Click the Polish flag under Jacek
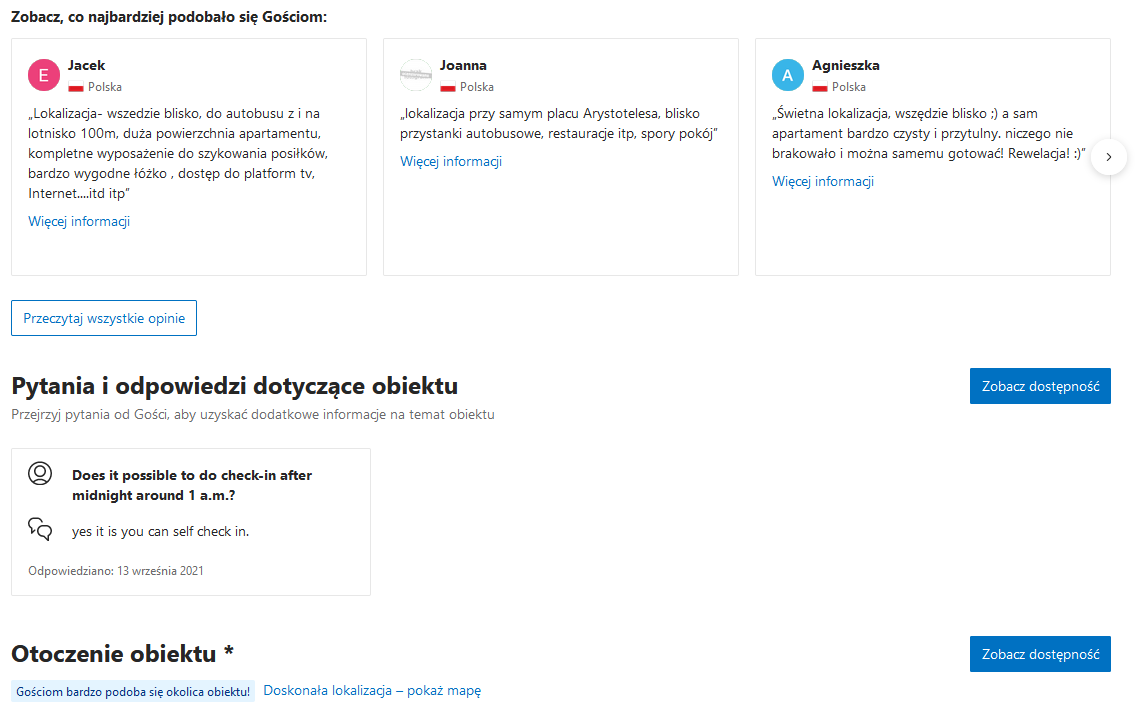 point(75,87)
